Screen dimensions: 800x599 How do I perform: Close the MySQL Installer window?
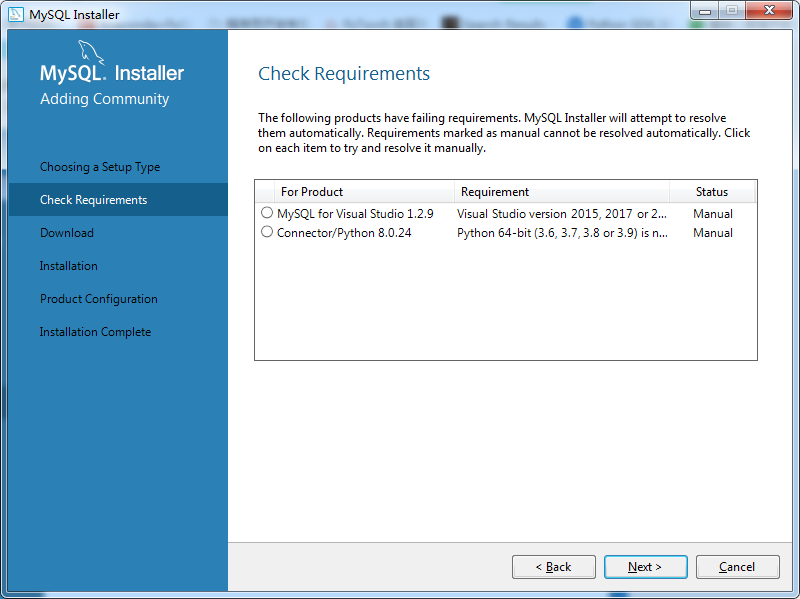(x=769, y=11)
